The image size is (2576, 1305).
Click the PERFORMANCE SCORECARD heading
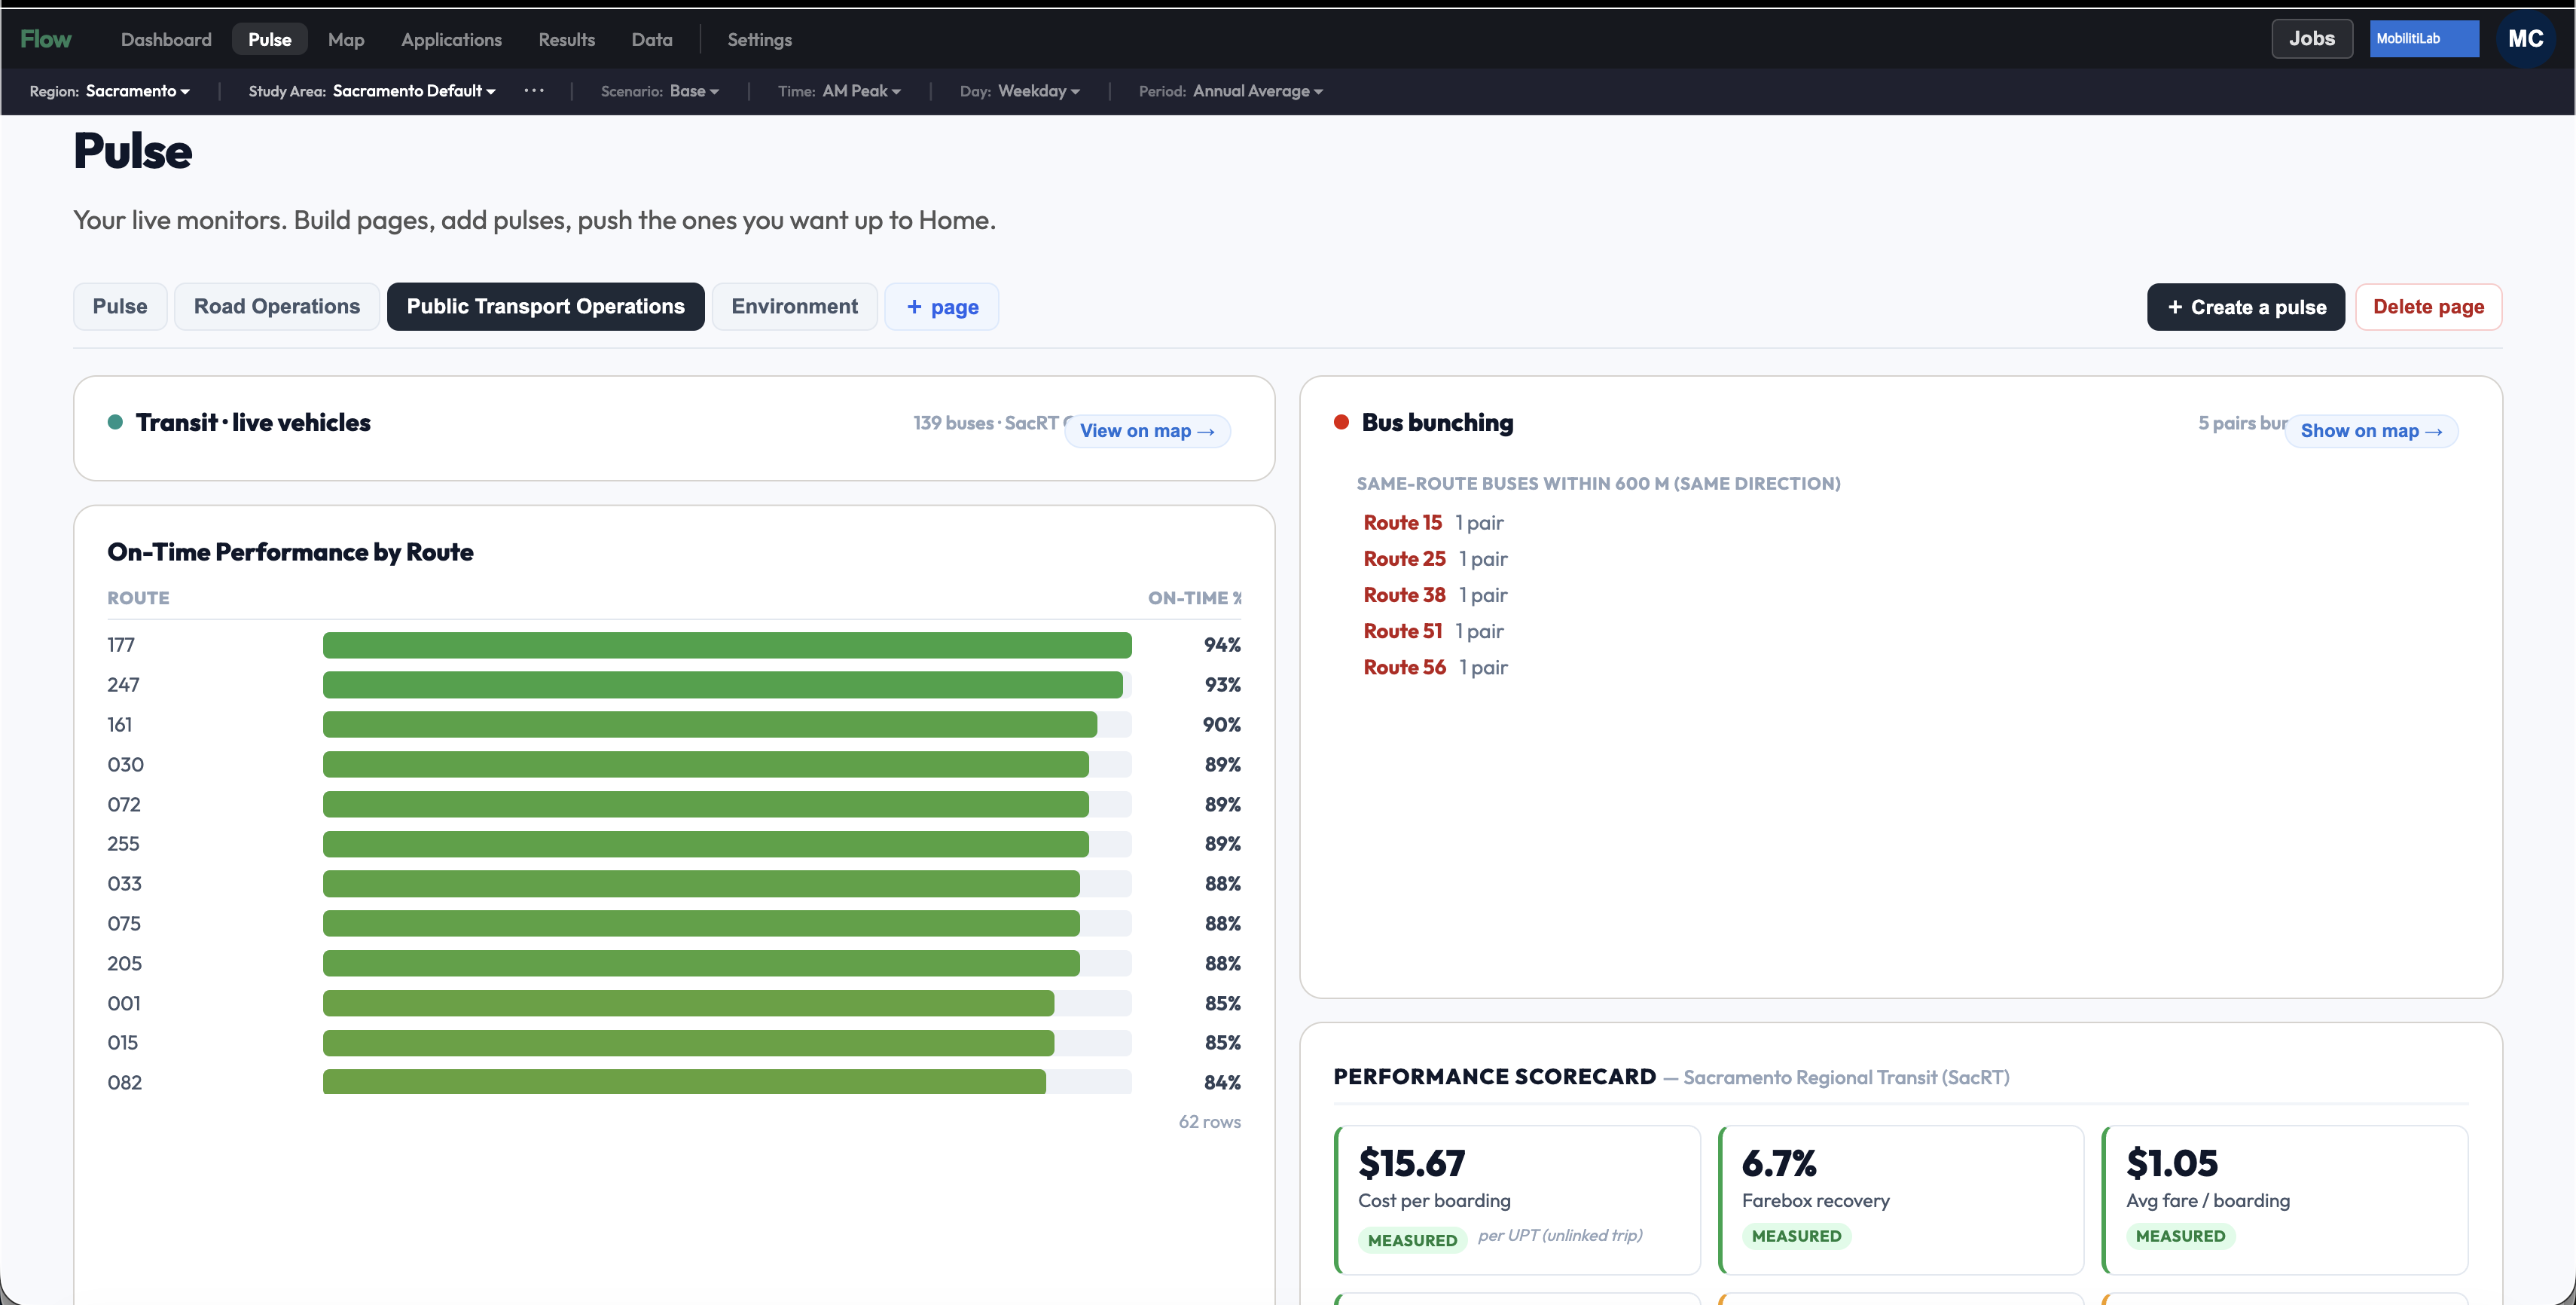point(1494,1076)
